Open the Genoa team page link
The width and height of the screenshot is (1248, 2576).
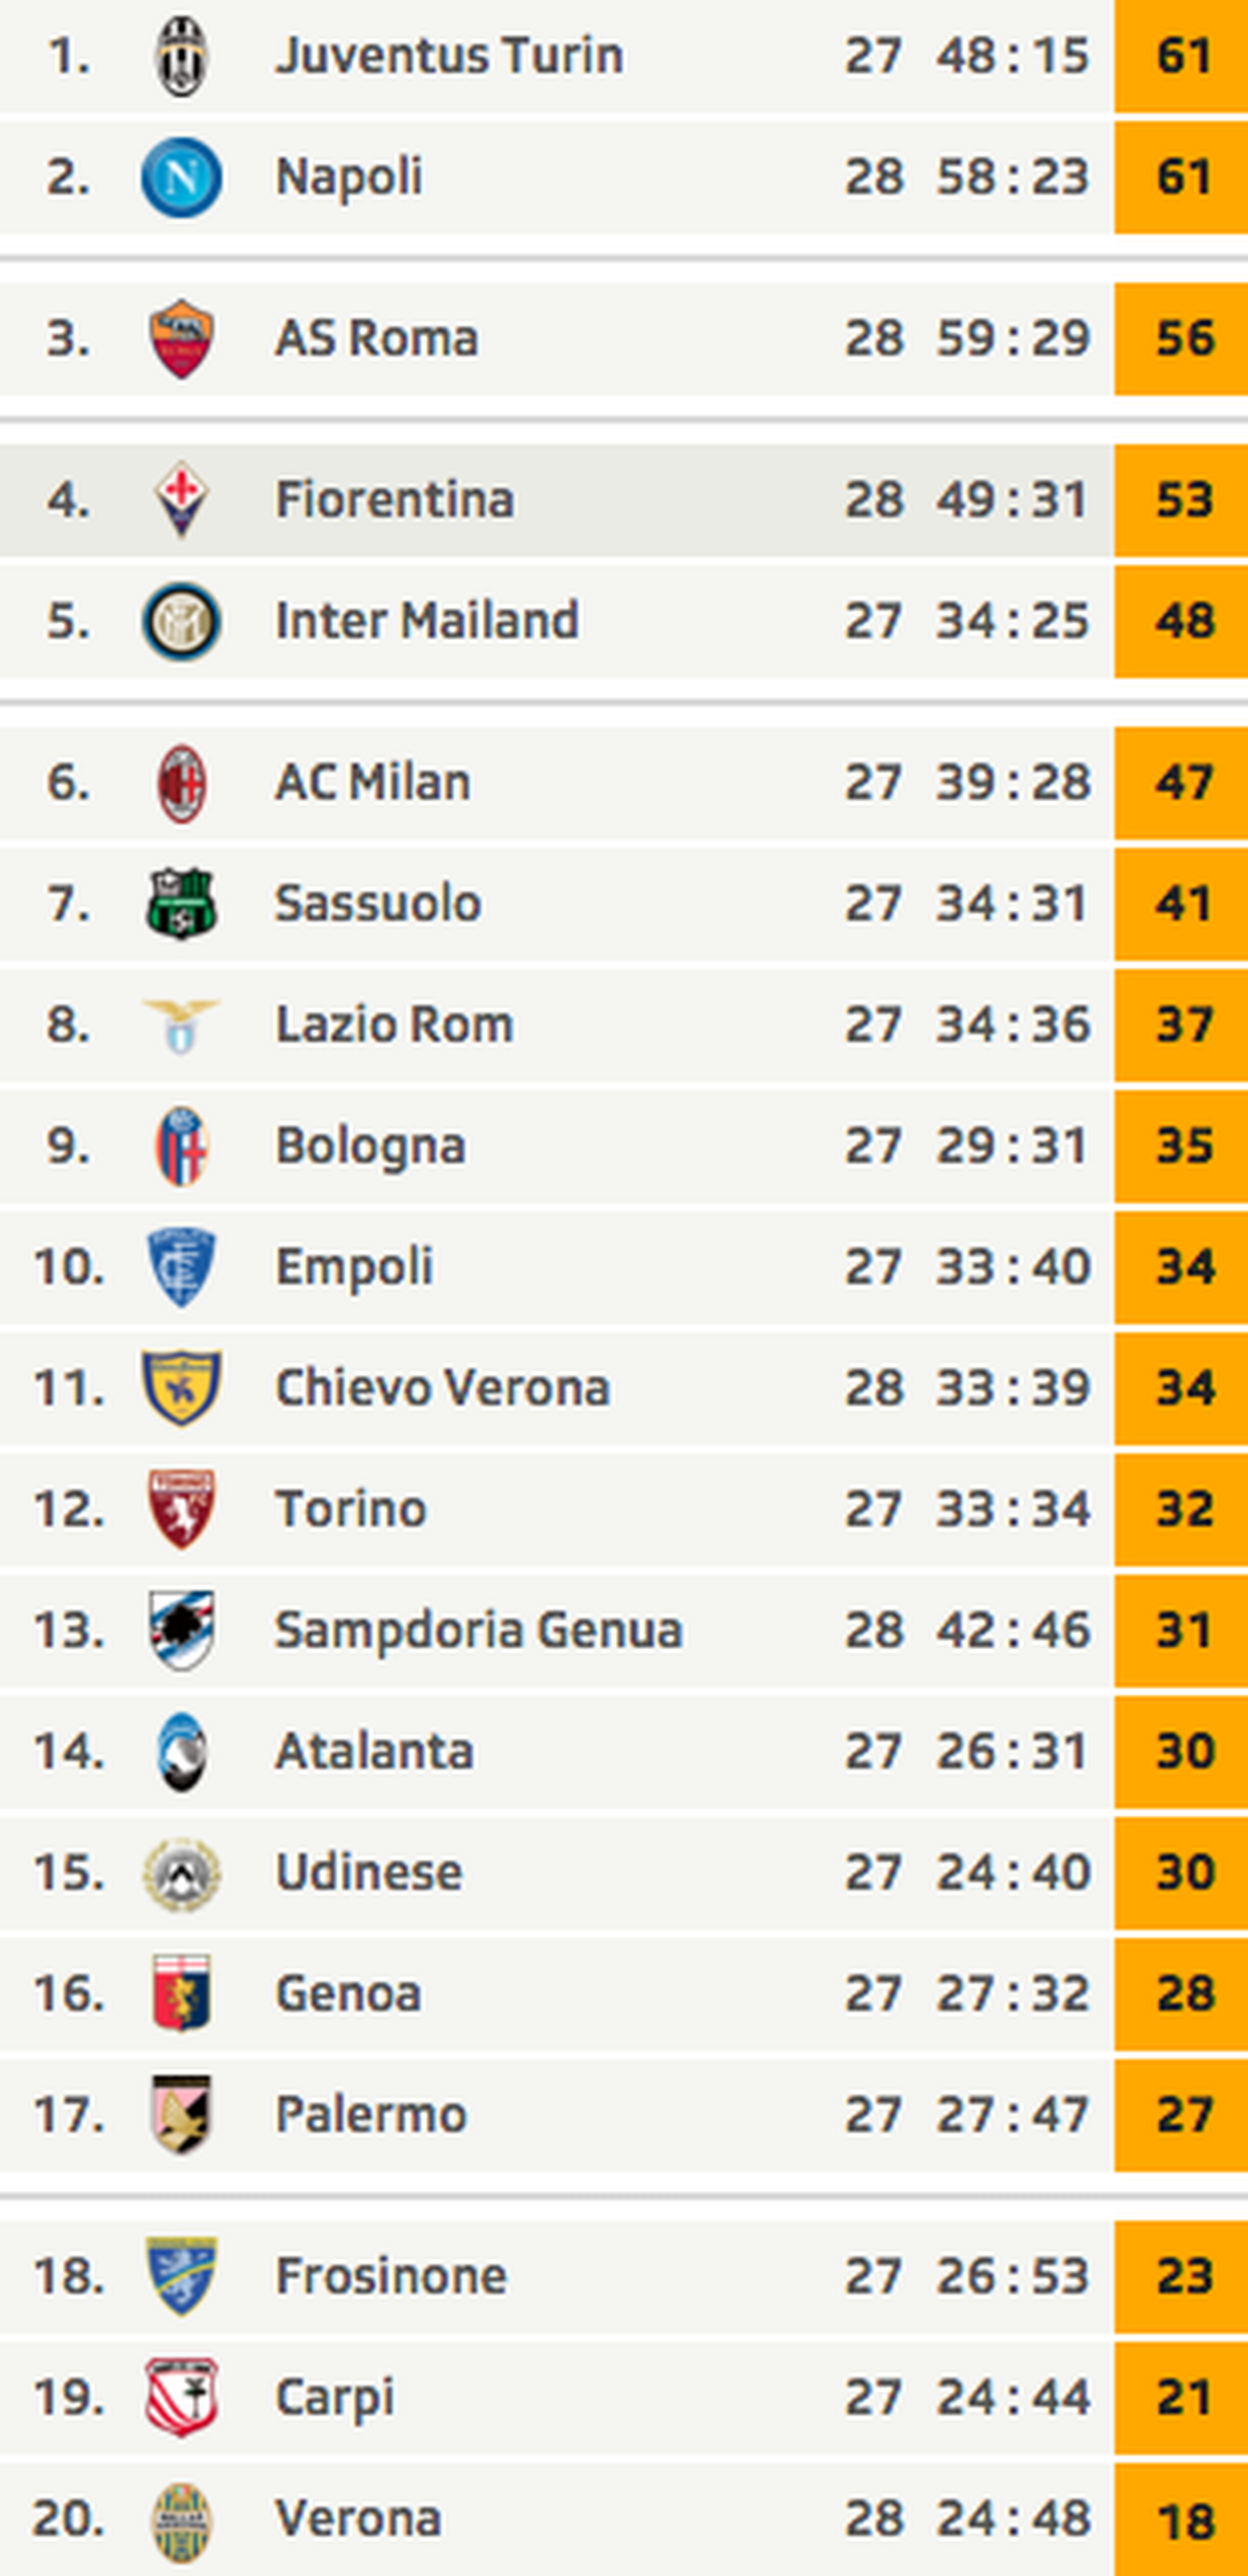pyautogui.click(x=348, y=1993)
